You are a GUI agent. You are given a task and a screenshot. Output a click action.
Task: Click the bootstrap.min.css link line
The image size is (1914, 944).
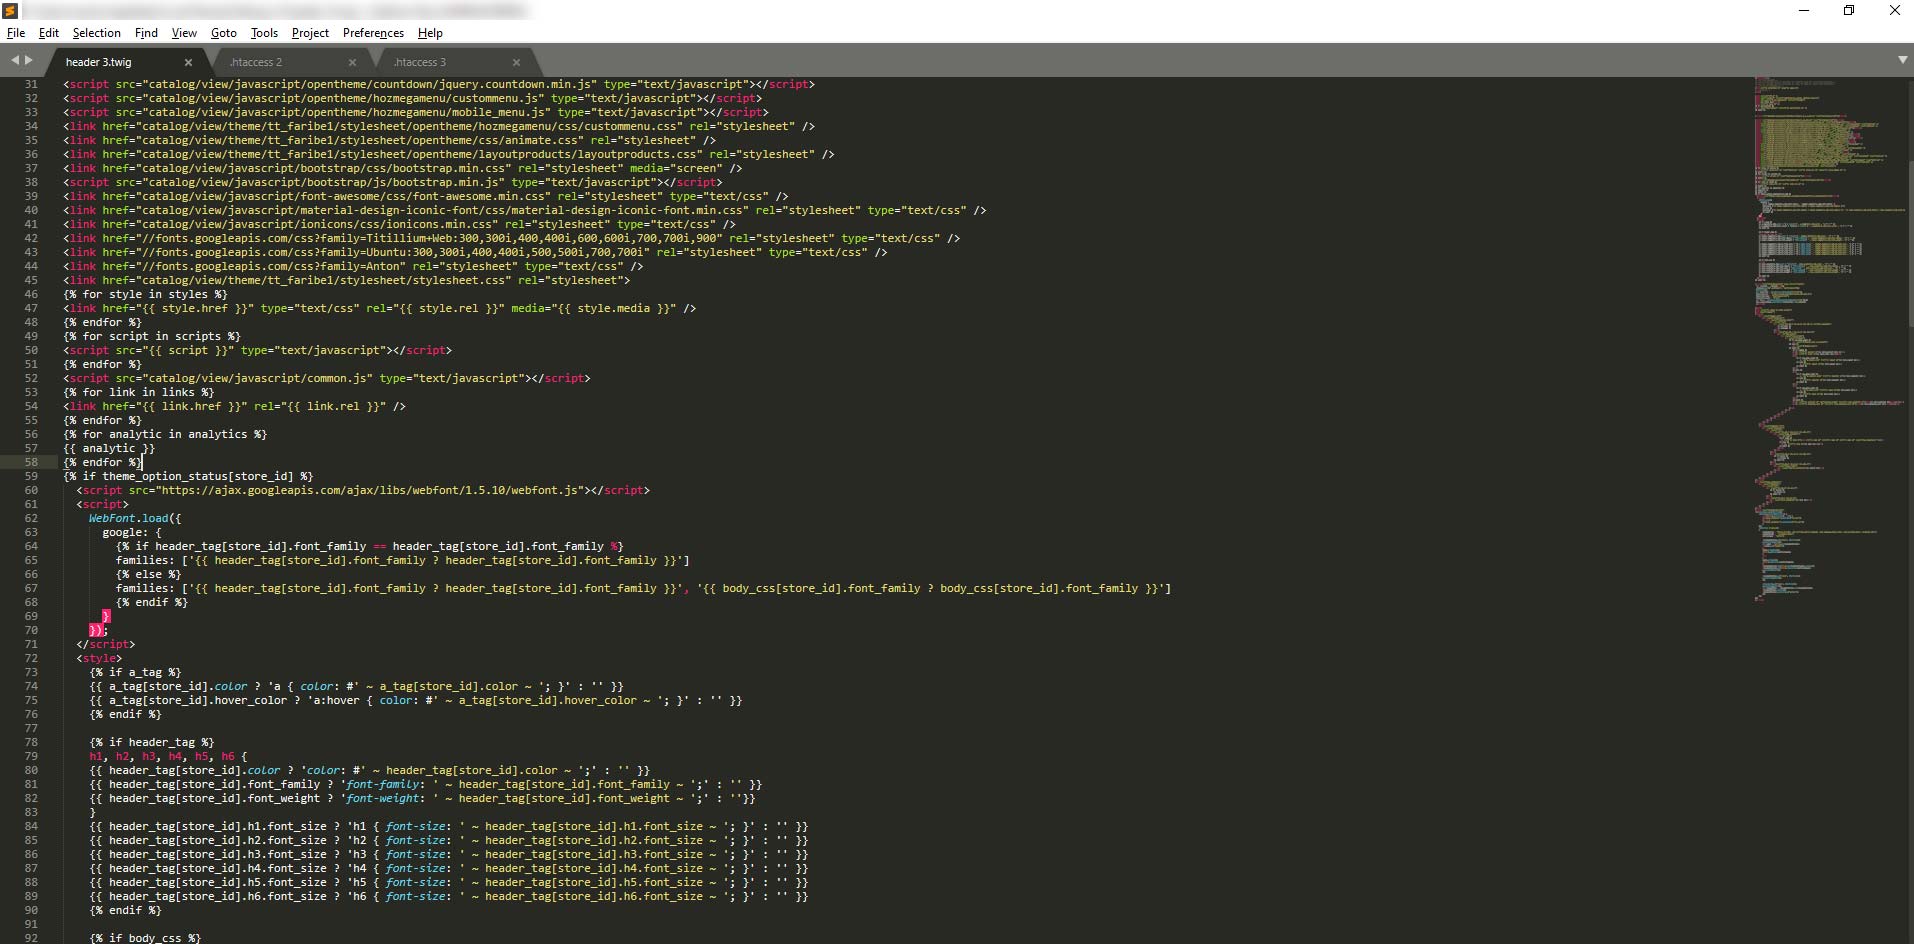click(x=403, y=168)
